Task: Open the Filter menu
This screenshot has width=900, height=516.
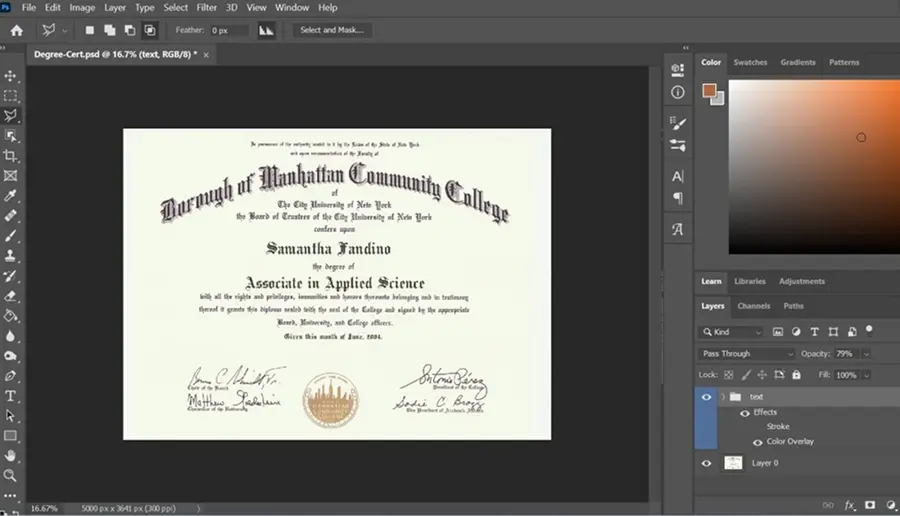Action: [206, 7]
